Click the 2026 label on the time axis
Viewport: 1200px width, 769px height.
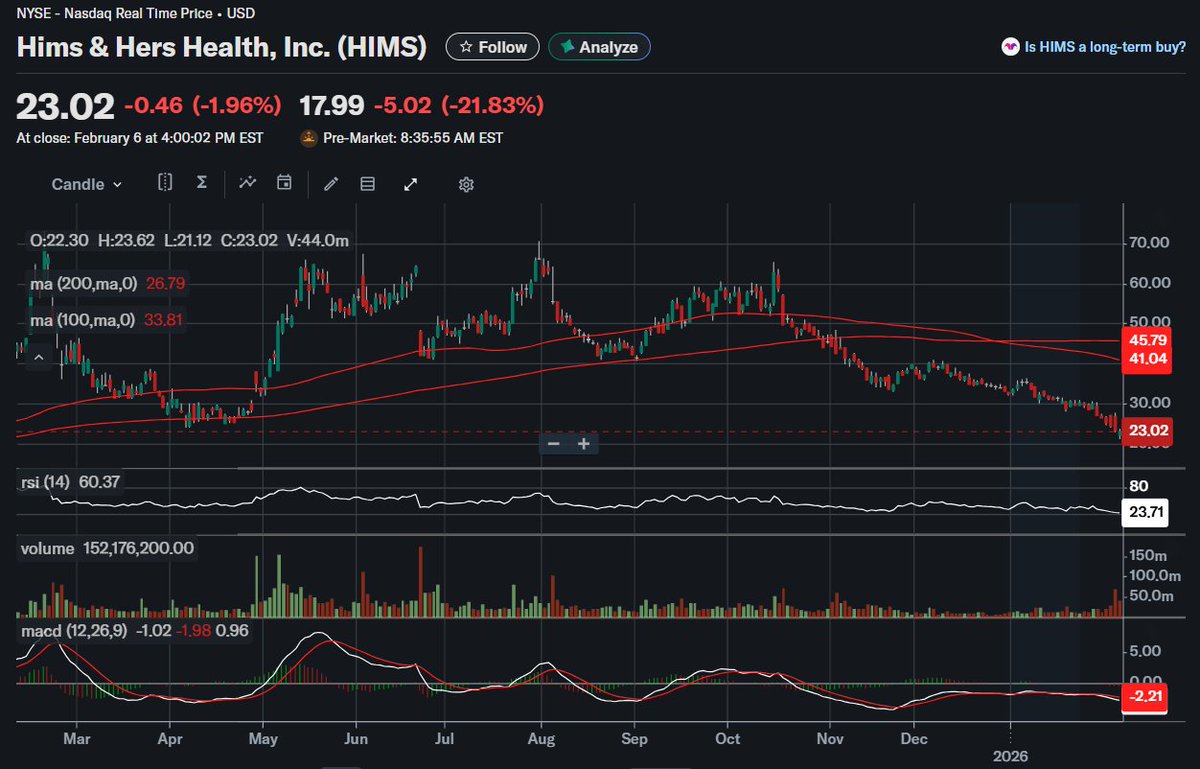pos(1011,757)
